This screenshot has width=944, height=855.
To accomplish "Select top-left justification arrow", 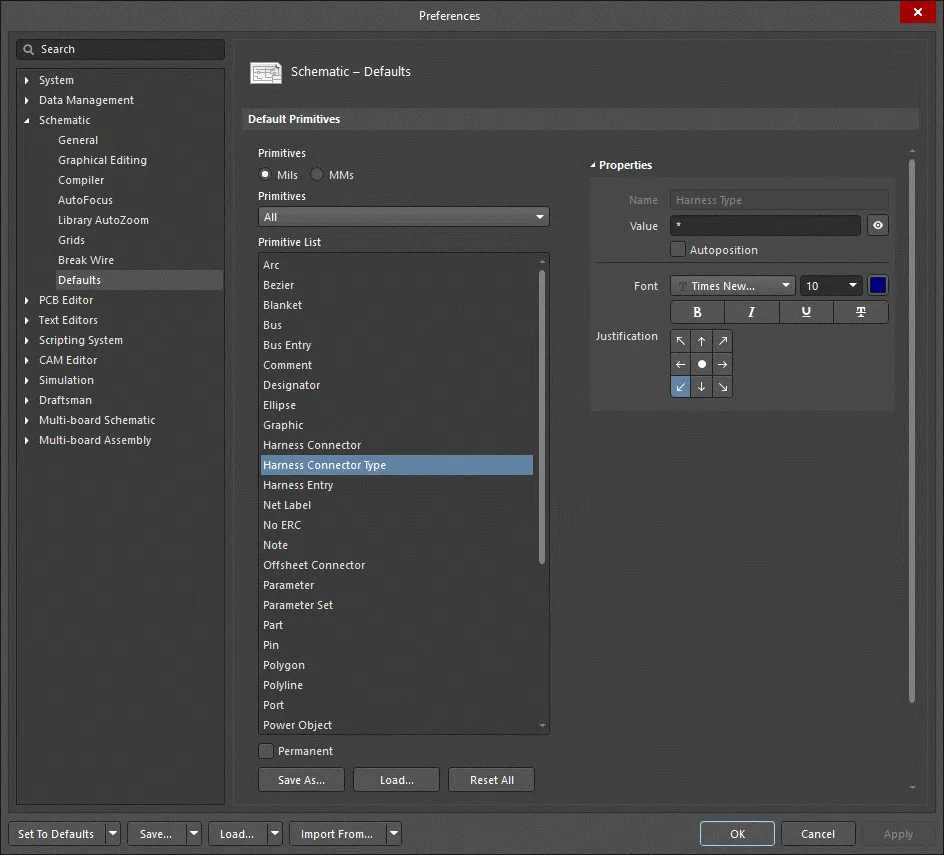I will (x=681, y=341).
